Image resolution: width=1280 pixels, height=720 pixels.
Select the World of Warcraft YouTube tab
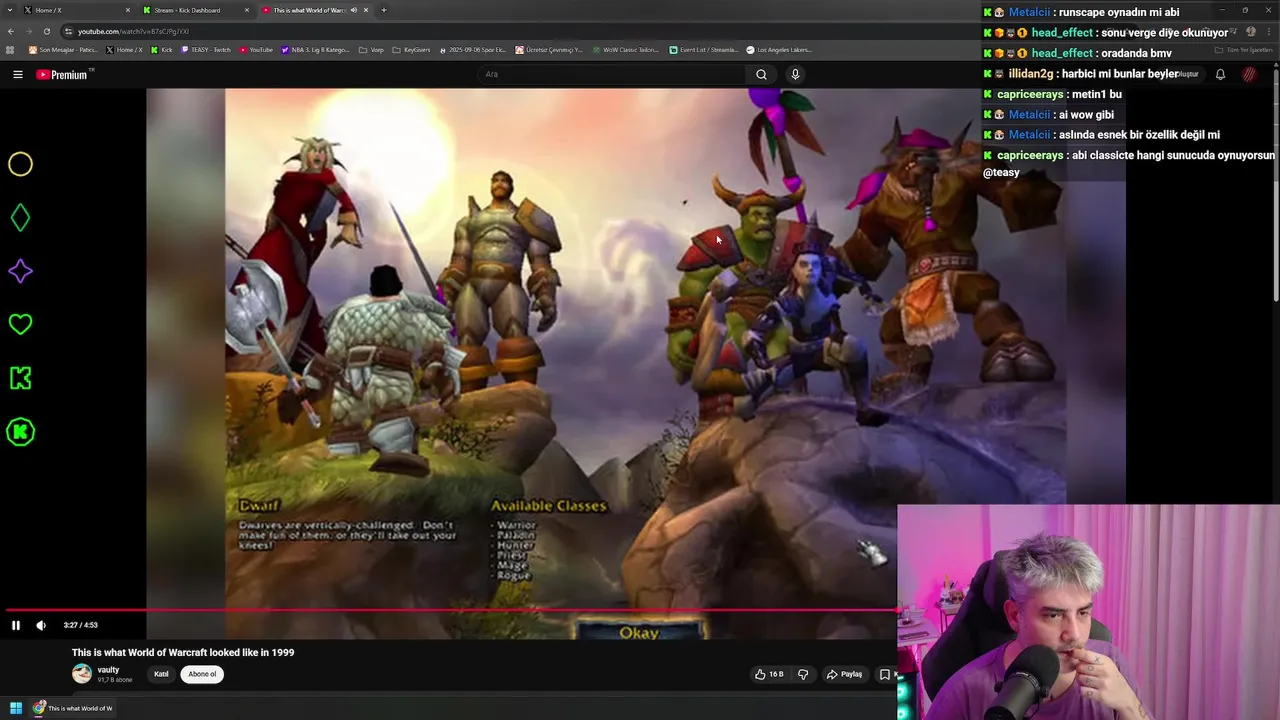(x=315, y=10)
